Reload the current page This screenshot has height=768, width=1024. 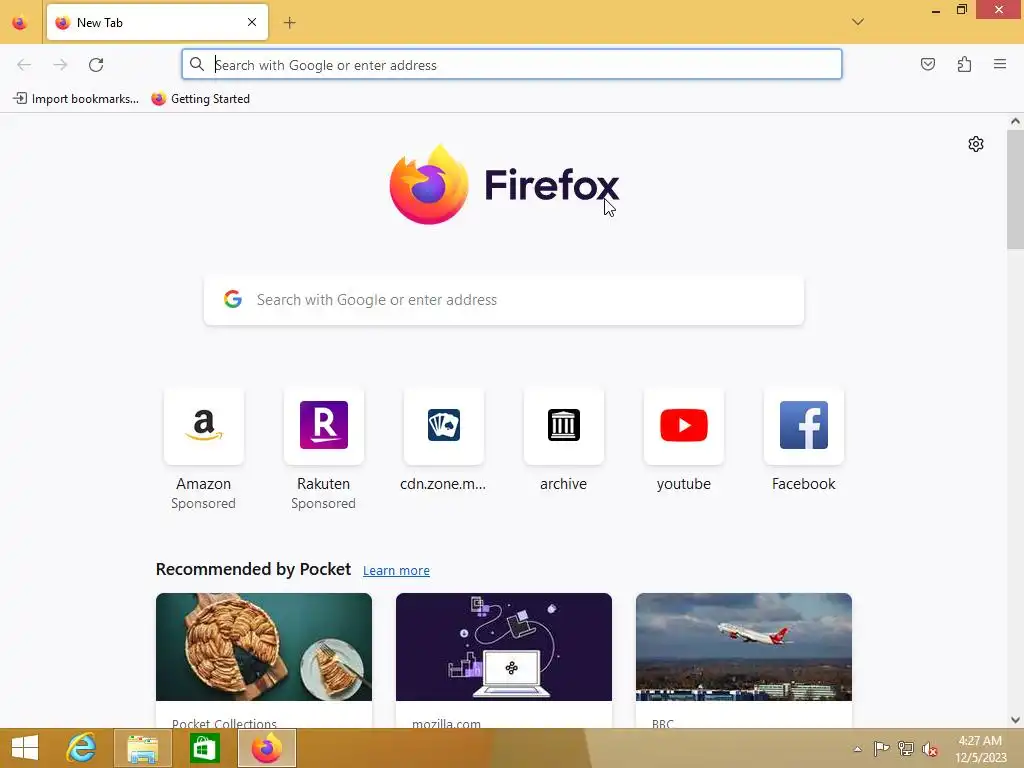96,65
